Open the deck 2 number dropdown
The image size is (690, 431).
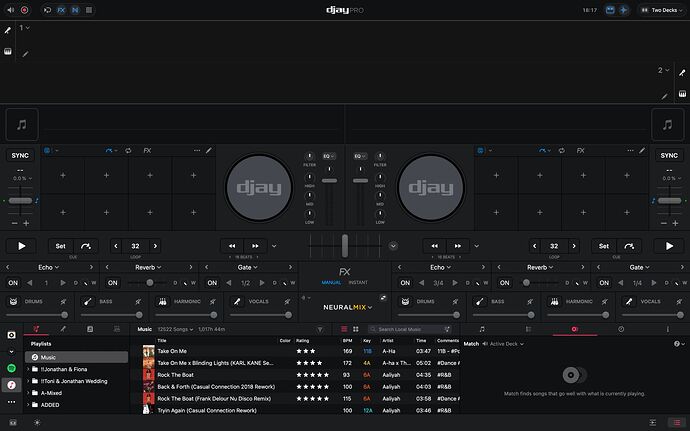click(x=664, y=70)
